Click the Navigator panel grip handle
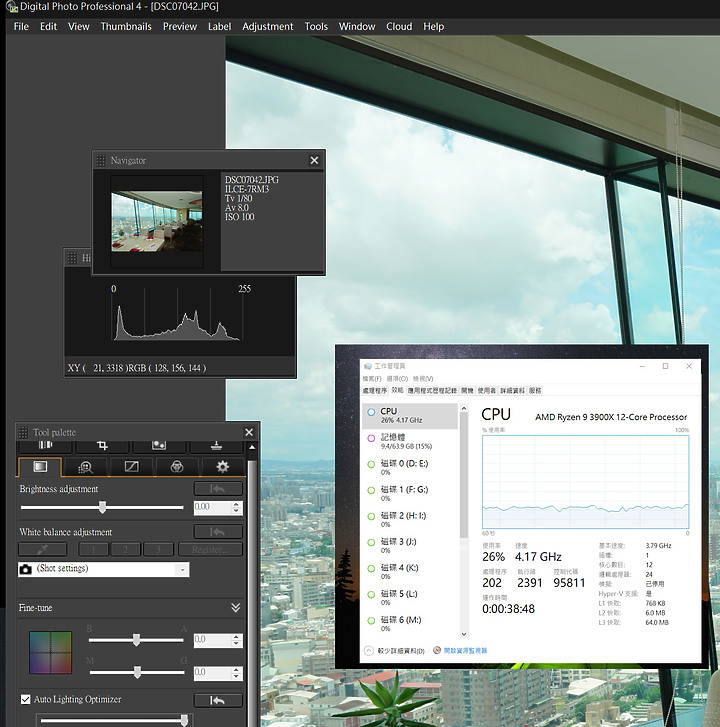720x727 pixels. click(x=101, y=160)
